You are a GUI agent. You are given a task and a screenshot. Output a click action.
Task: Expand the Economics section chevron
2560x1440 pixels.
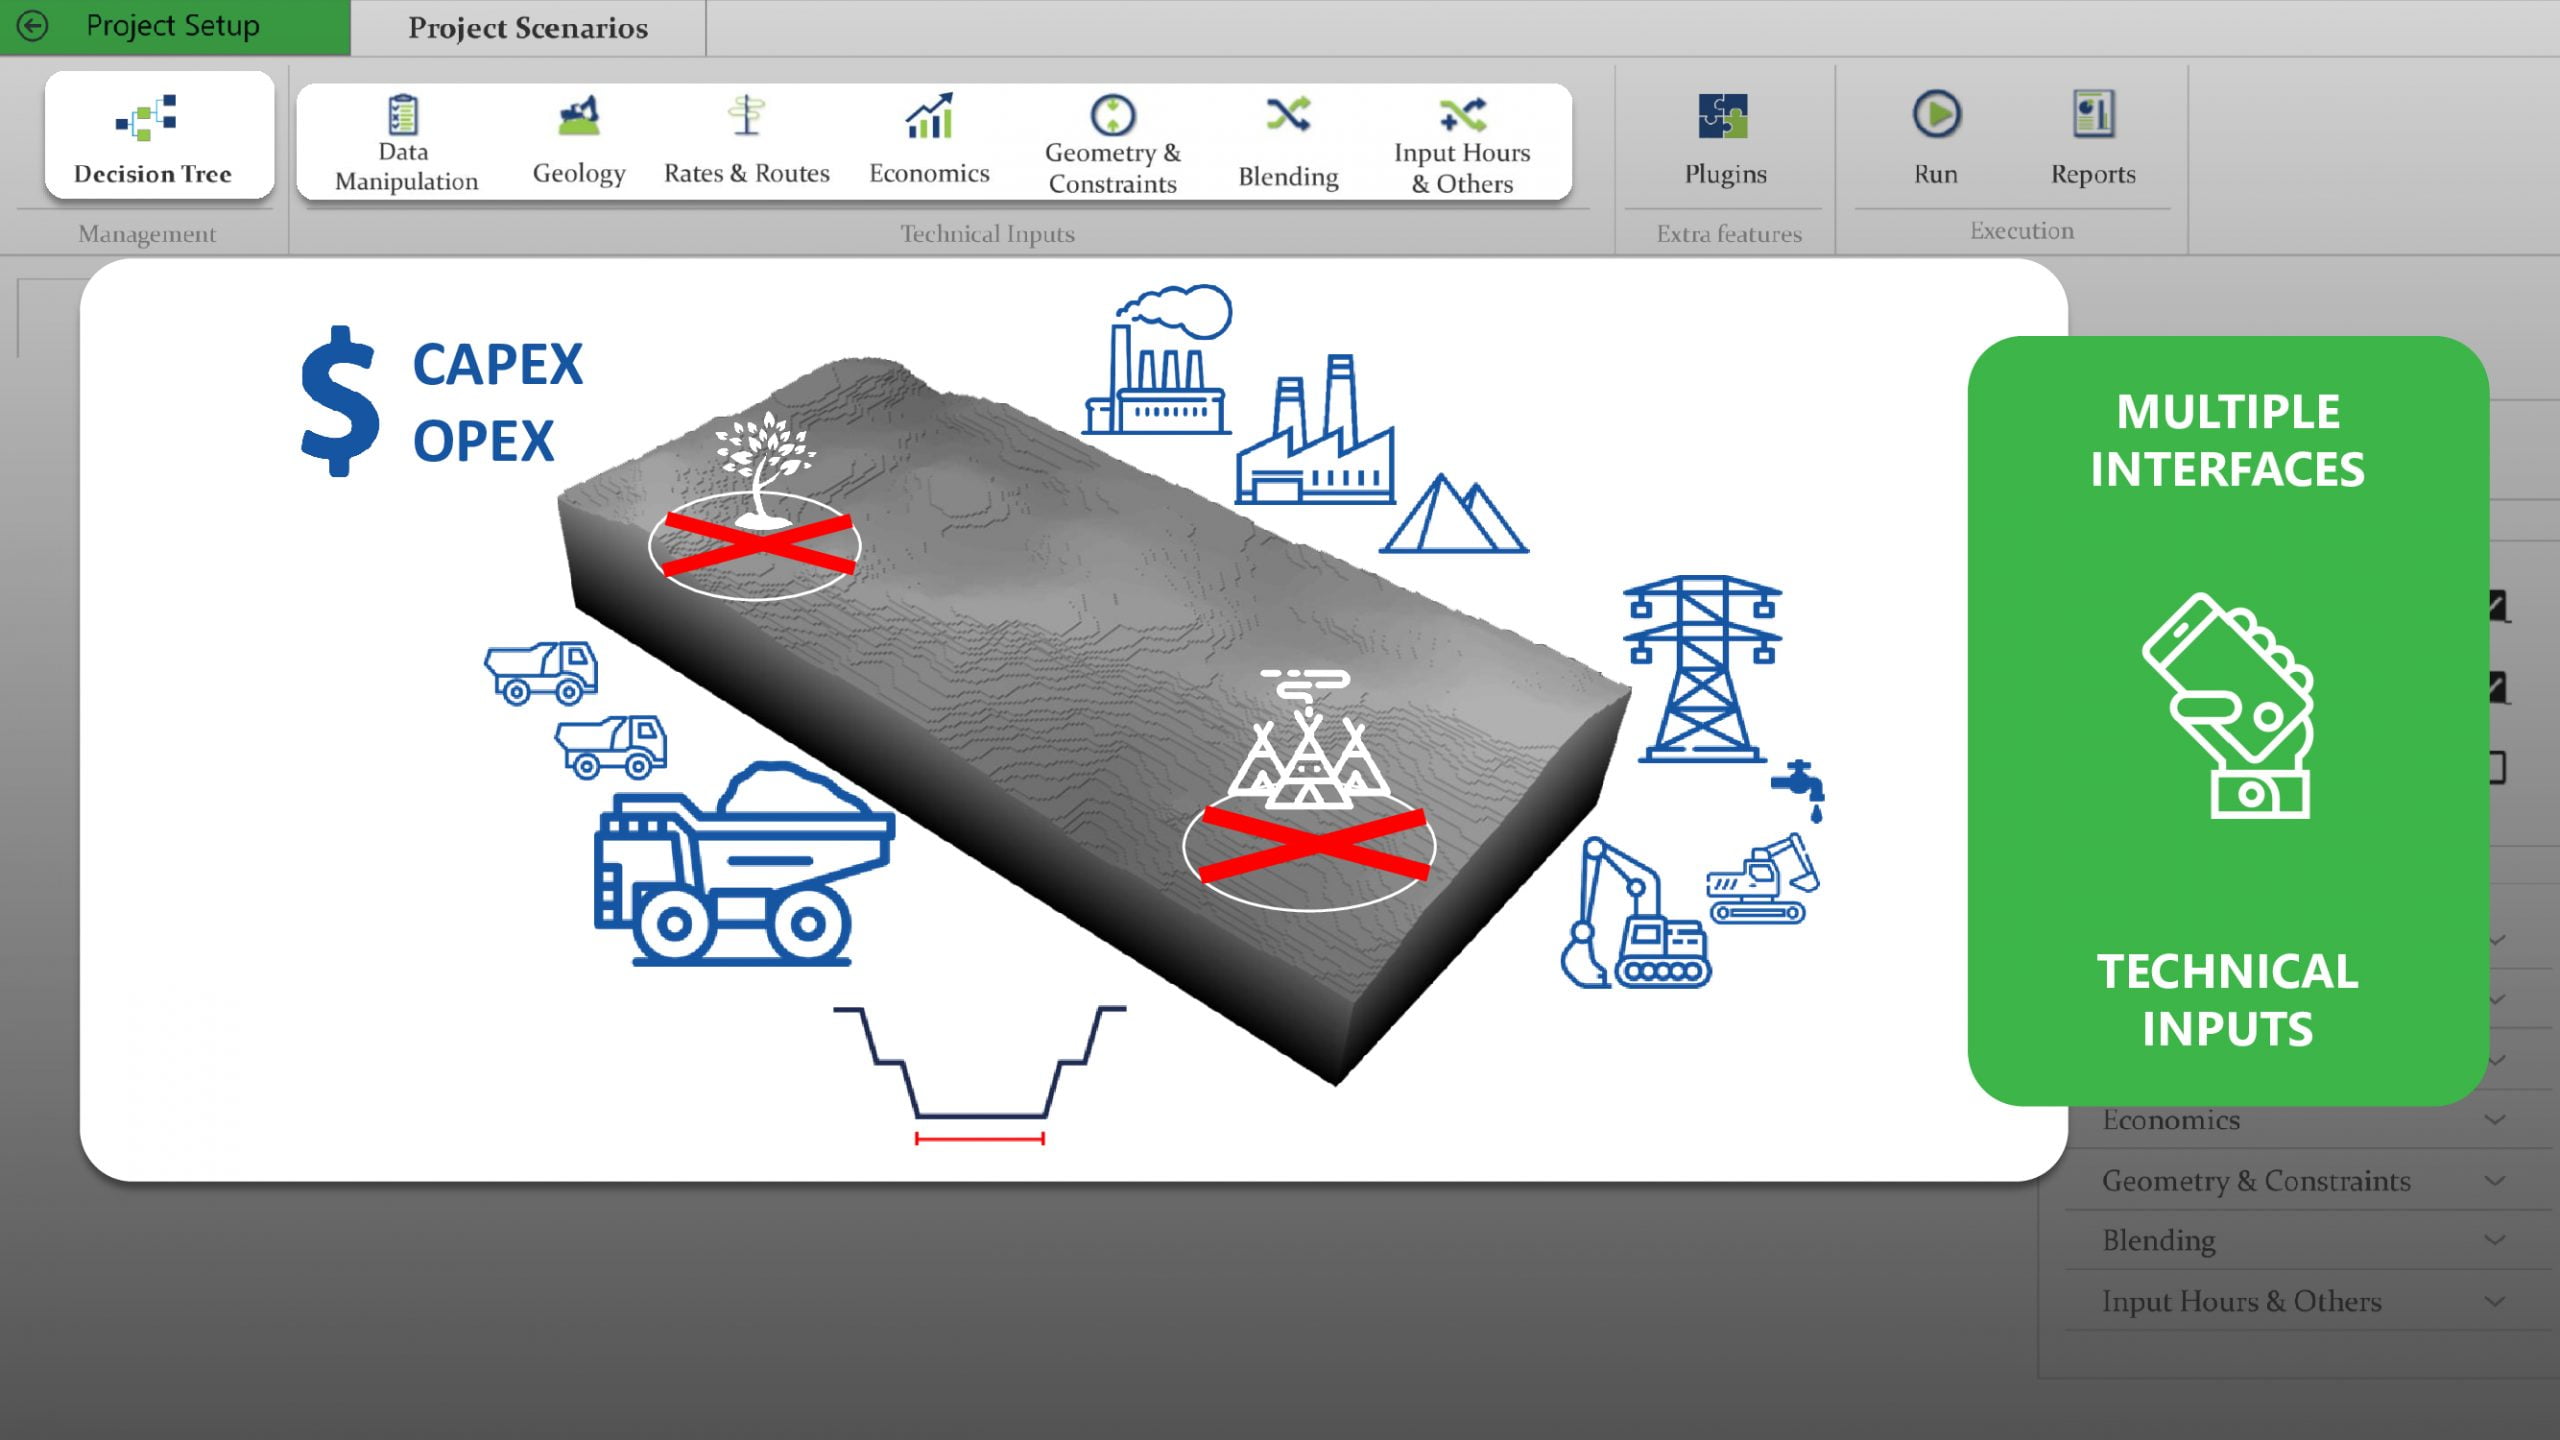(2495, 1120)
